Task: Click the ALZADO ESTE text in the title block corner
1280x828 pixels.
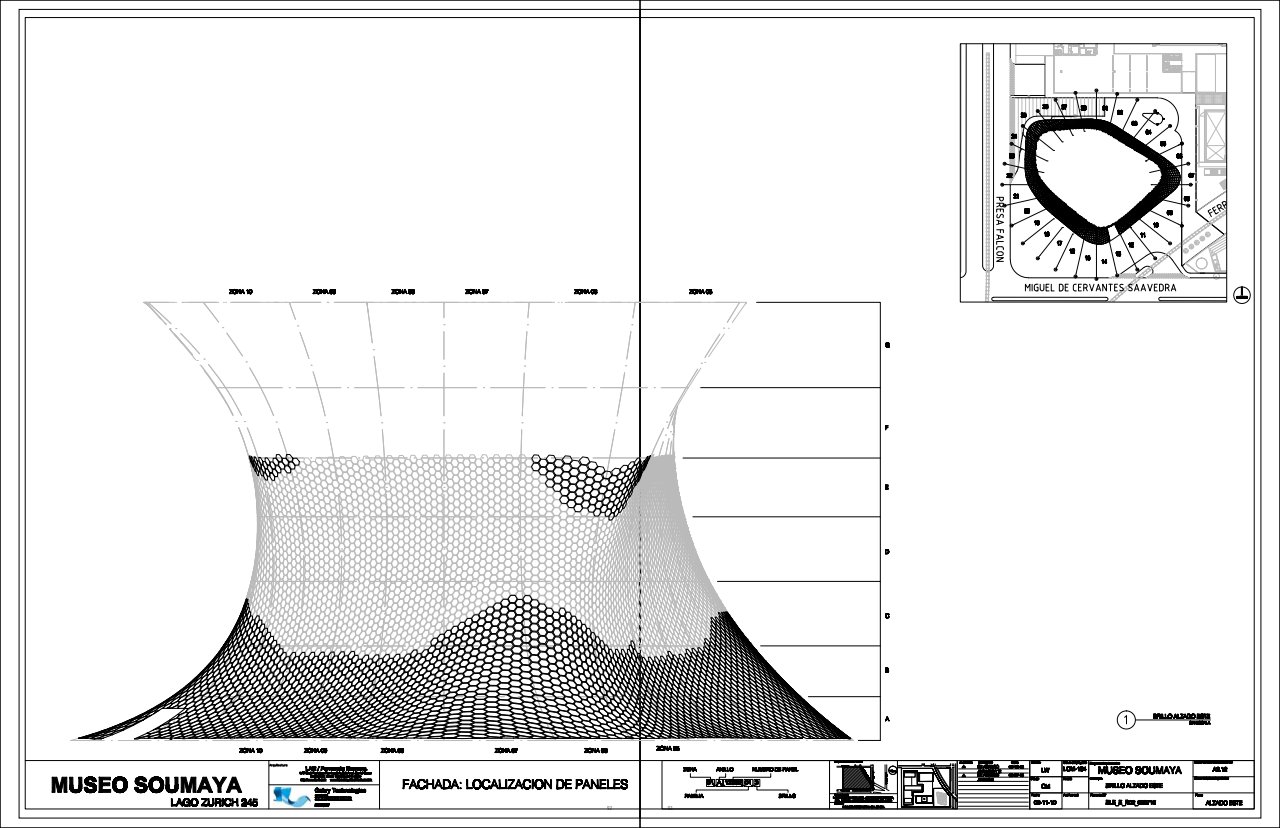Action: coord(1225,802)
